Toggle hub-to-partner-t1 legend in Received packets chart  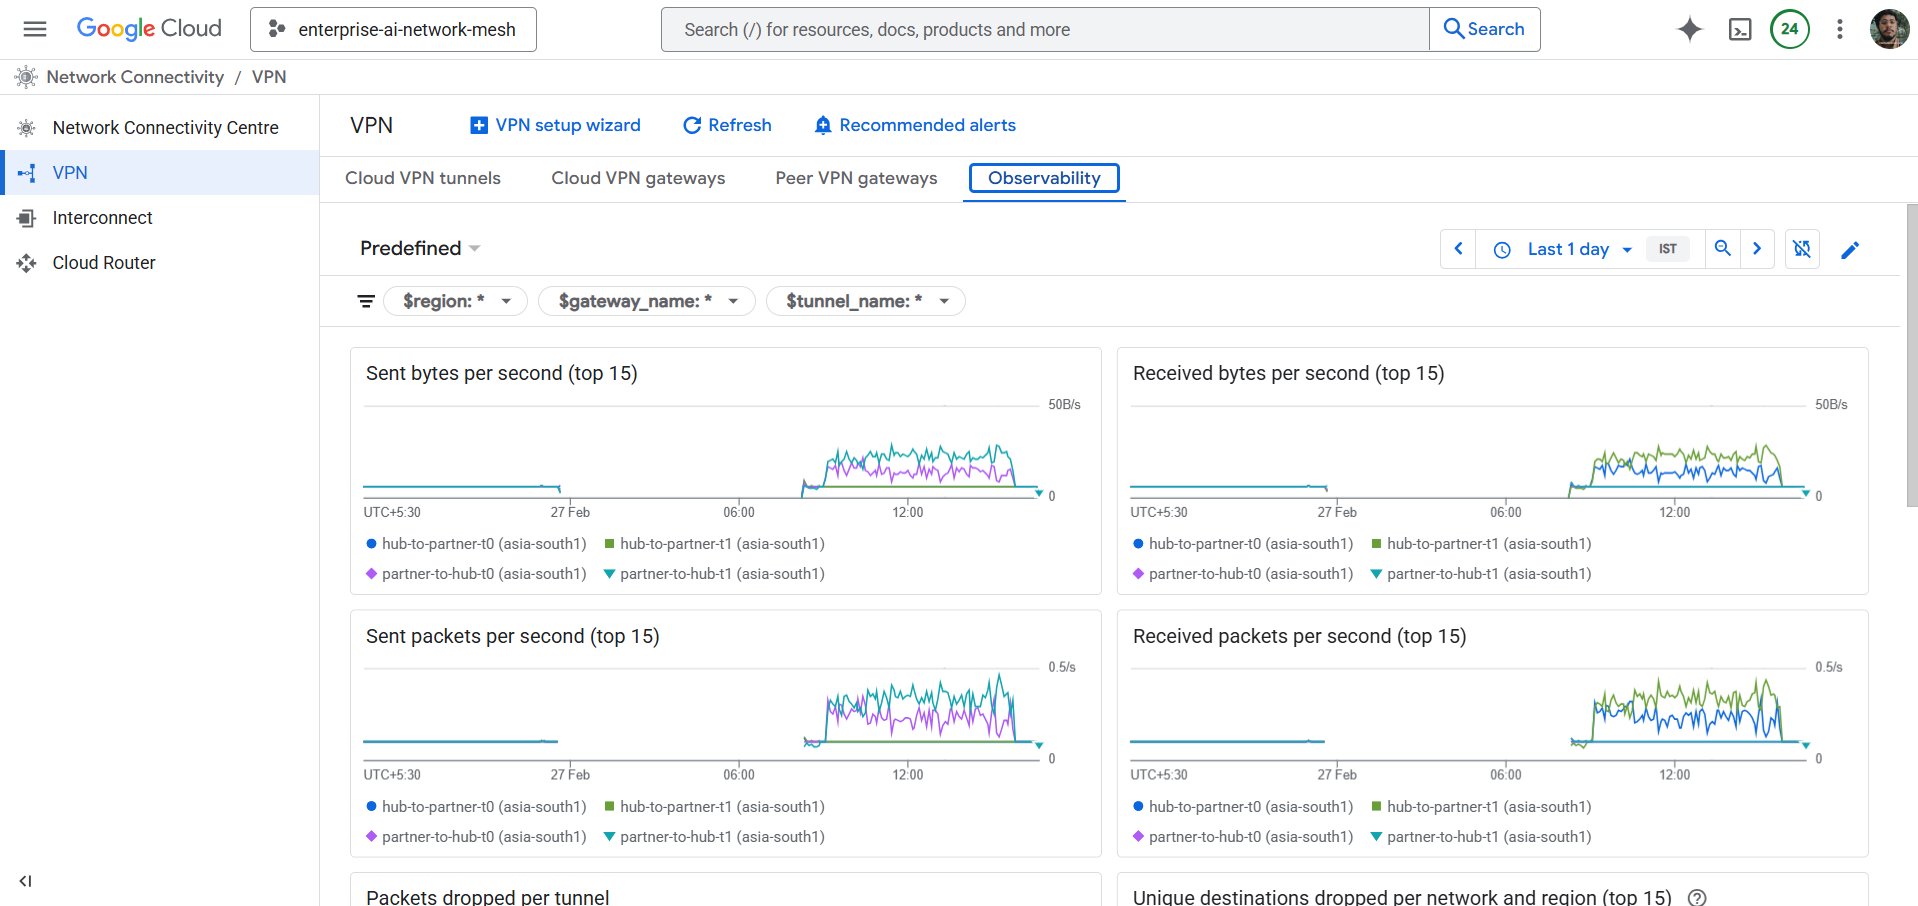[x=1481, y=807]
